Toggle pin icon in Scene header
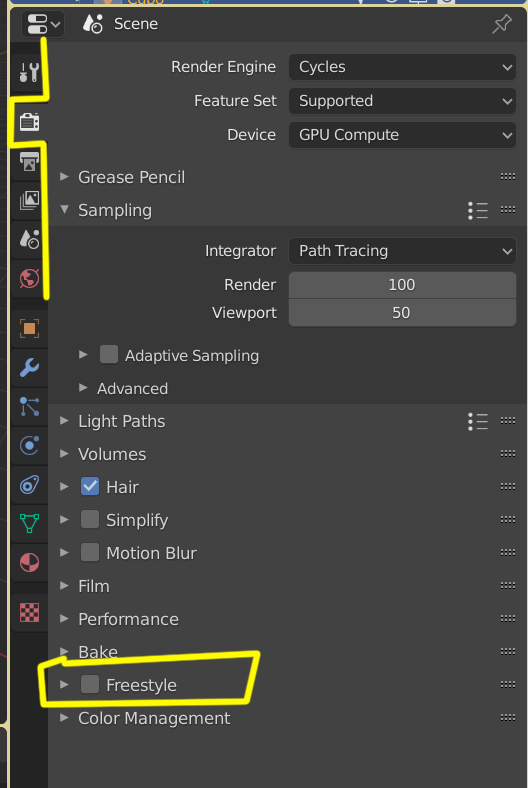Image resolution: width=528 pixels, height=788 pixels. pos(501,24)
